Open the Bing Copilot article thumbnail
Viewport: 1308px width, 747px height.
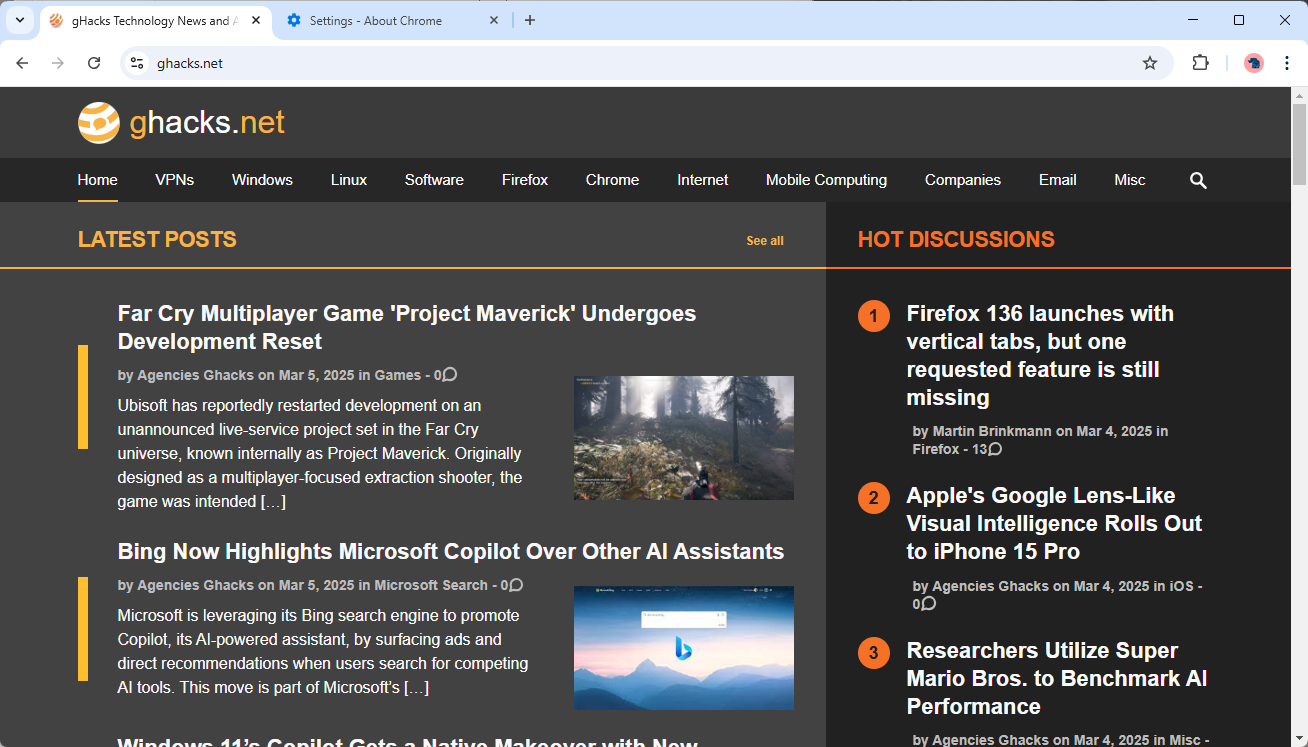pos(683,647)
